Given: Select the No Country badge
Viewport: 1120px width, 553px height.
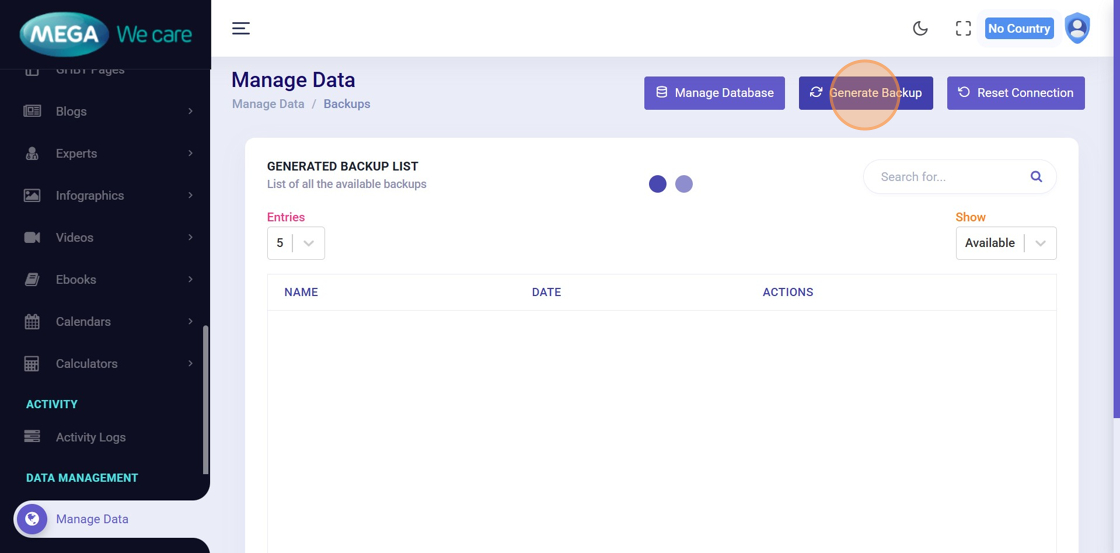Looking at the screenshot, I should coord(1018,29).
